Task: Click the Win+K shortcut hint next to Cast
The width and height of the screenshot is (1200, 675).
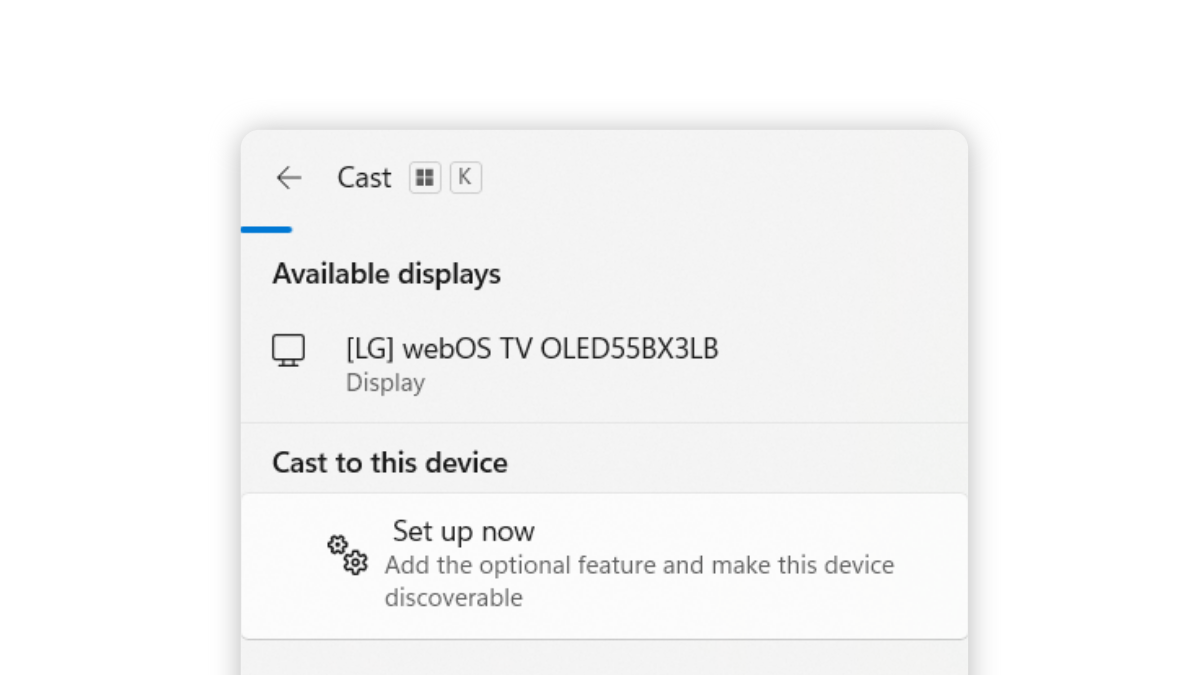Action: click(445, 176)
